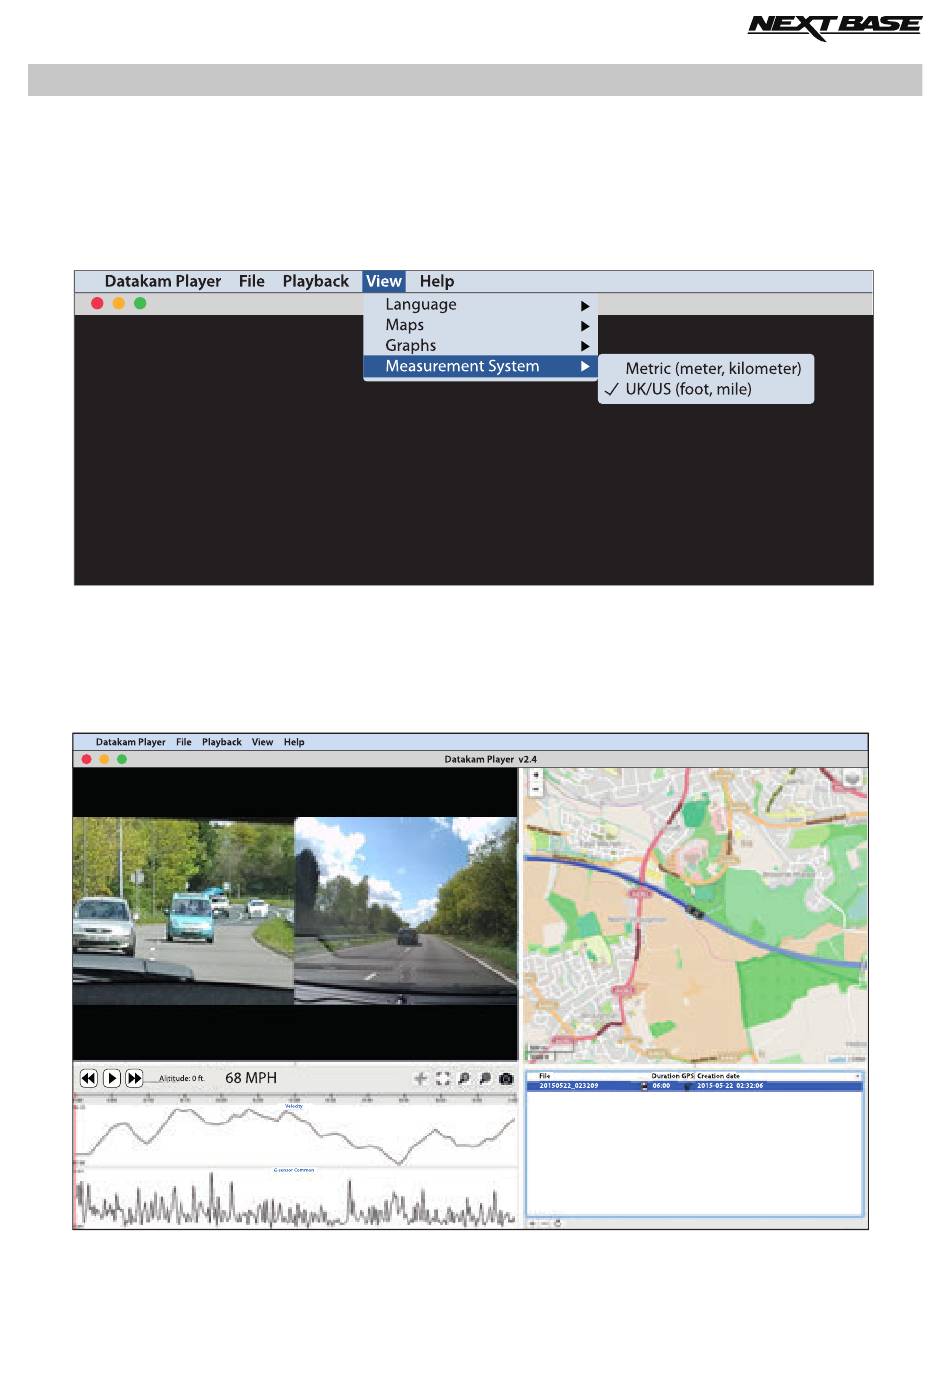Screen dimensions: 950x1384
Task: Open Help menu in lower v2.4 window
Action: click(294, 742)
